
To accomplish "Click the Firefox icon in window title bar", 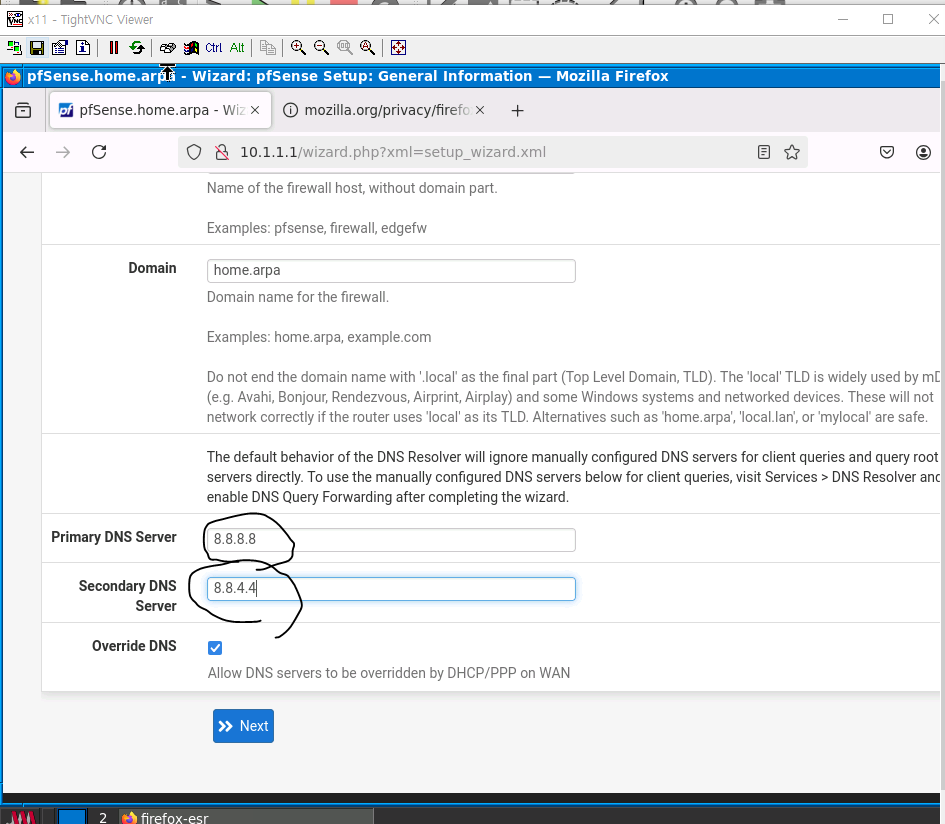I will click(13, 77).
